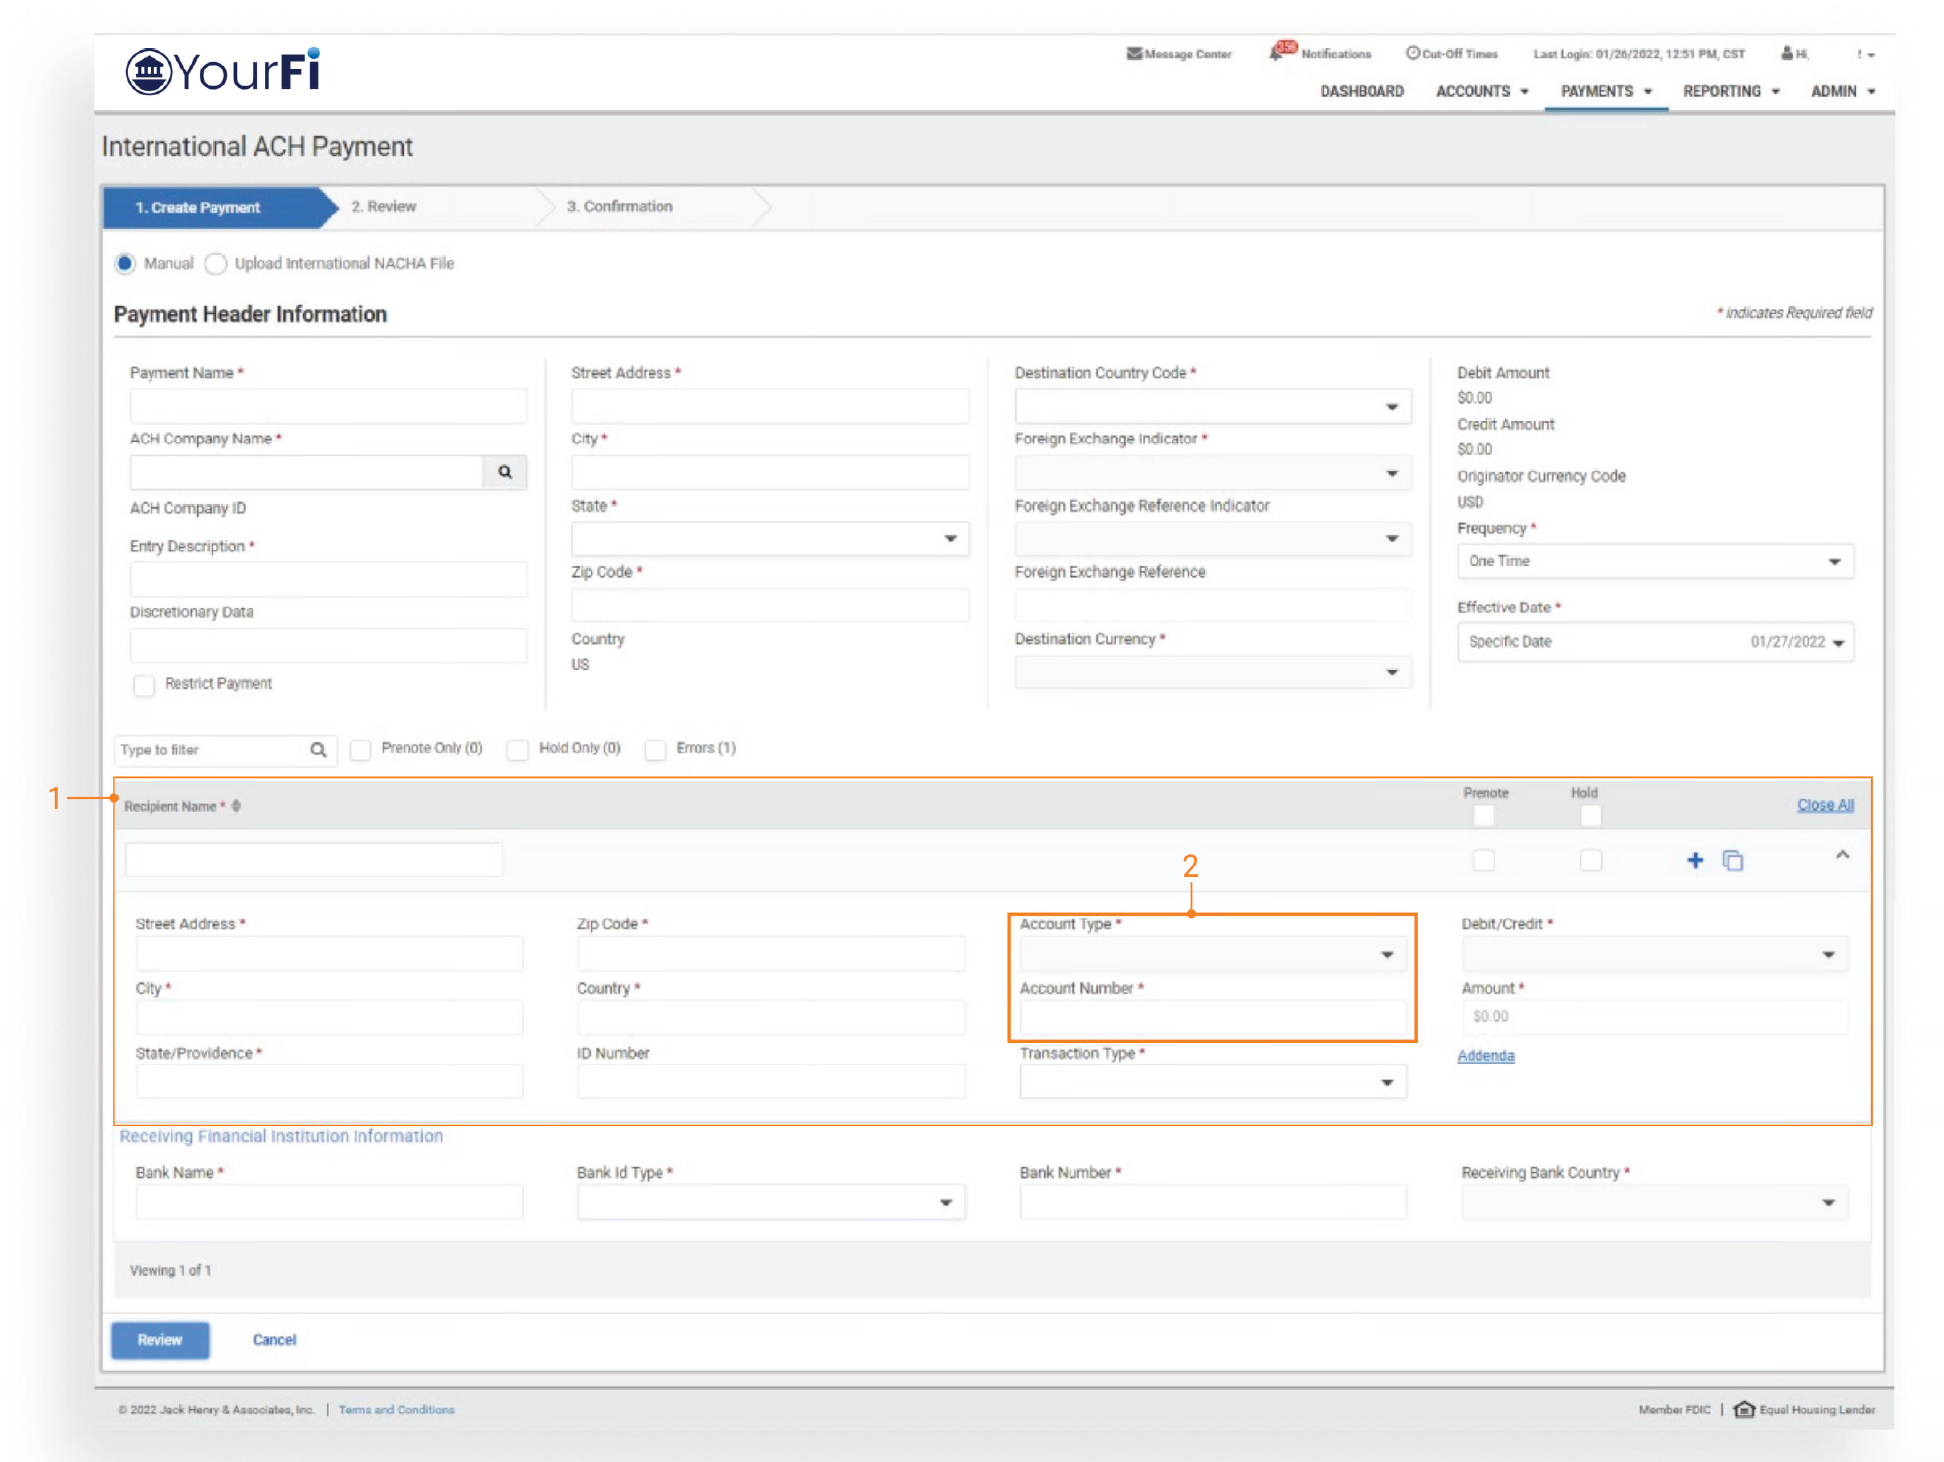Collapse the recipient row with the chevron
The image size is (1944, 1462).
click(1842, 855)
